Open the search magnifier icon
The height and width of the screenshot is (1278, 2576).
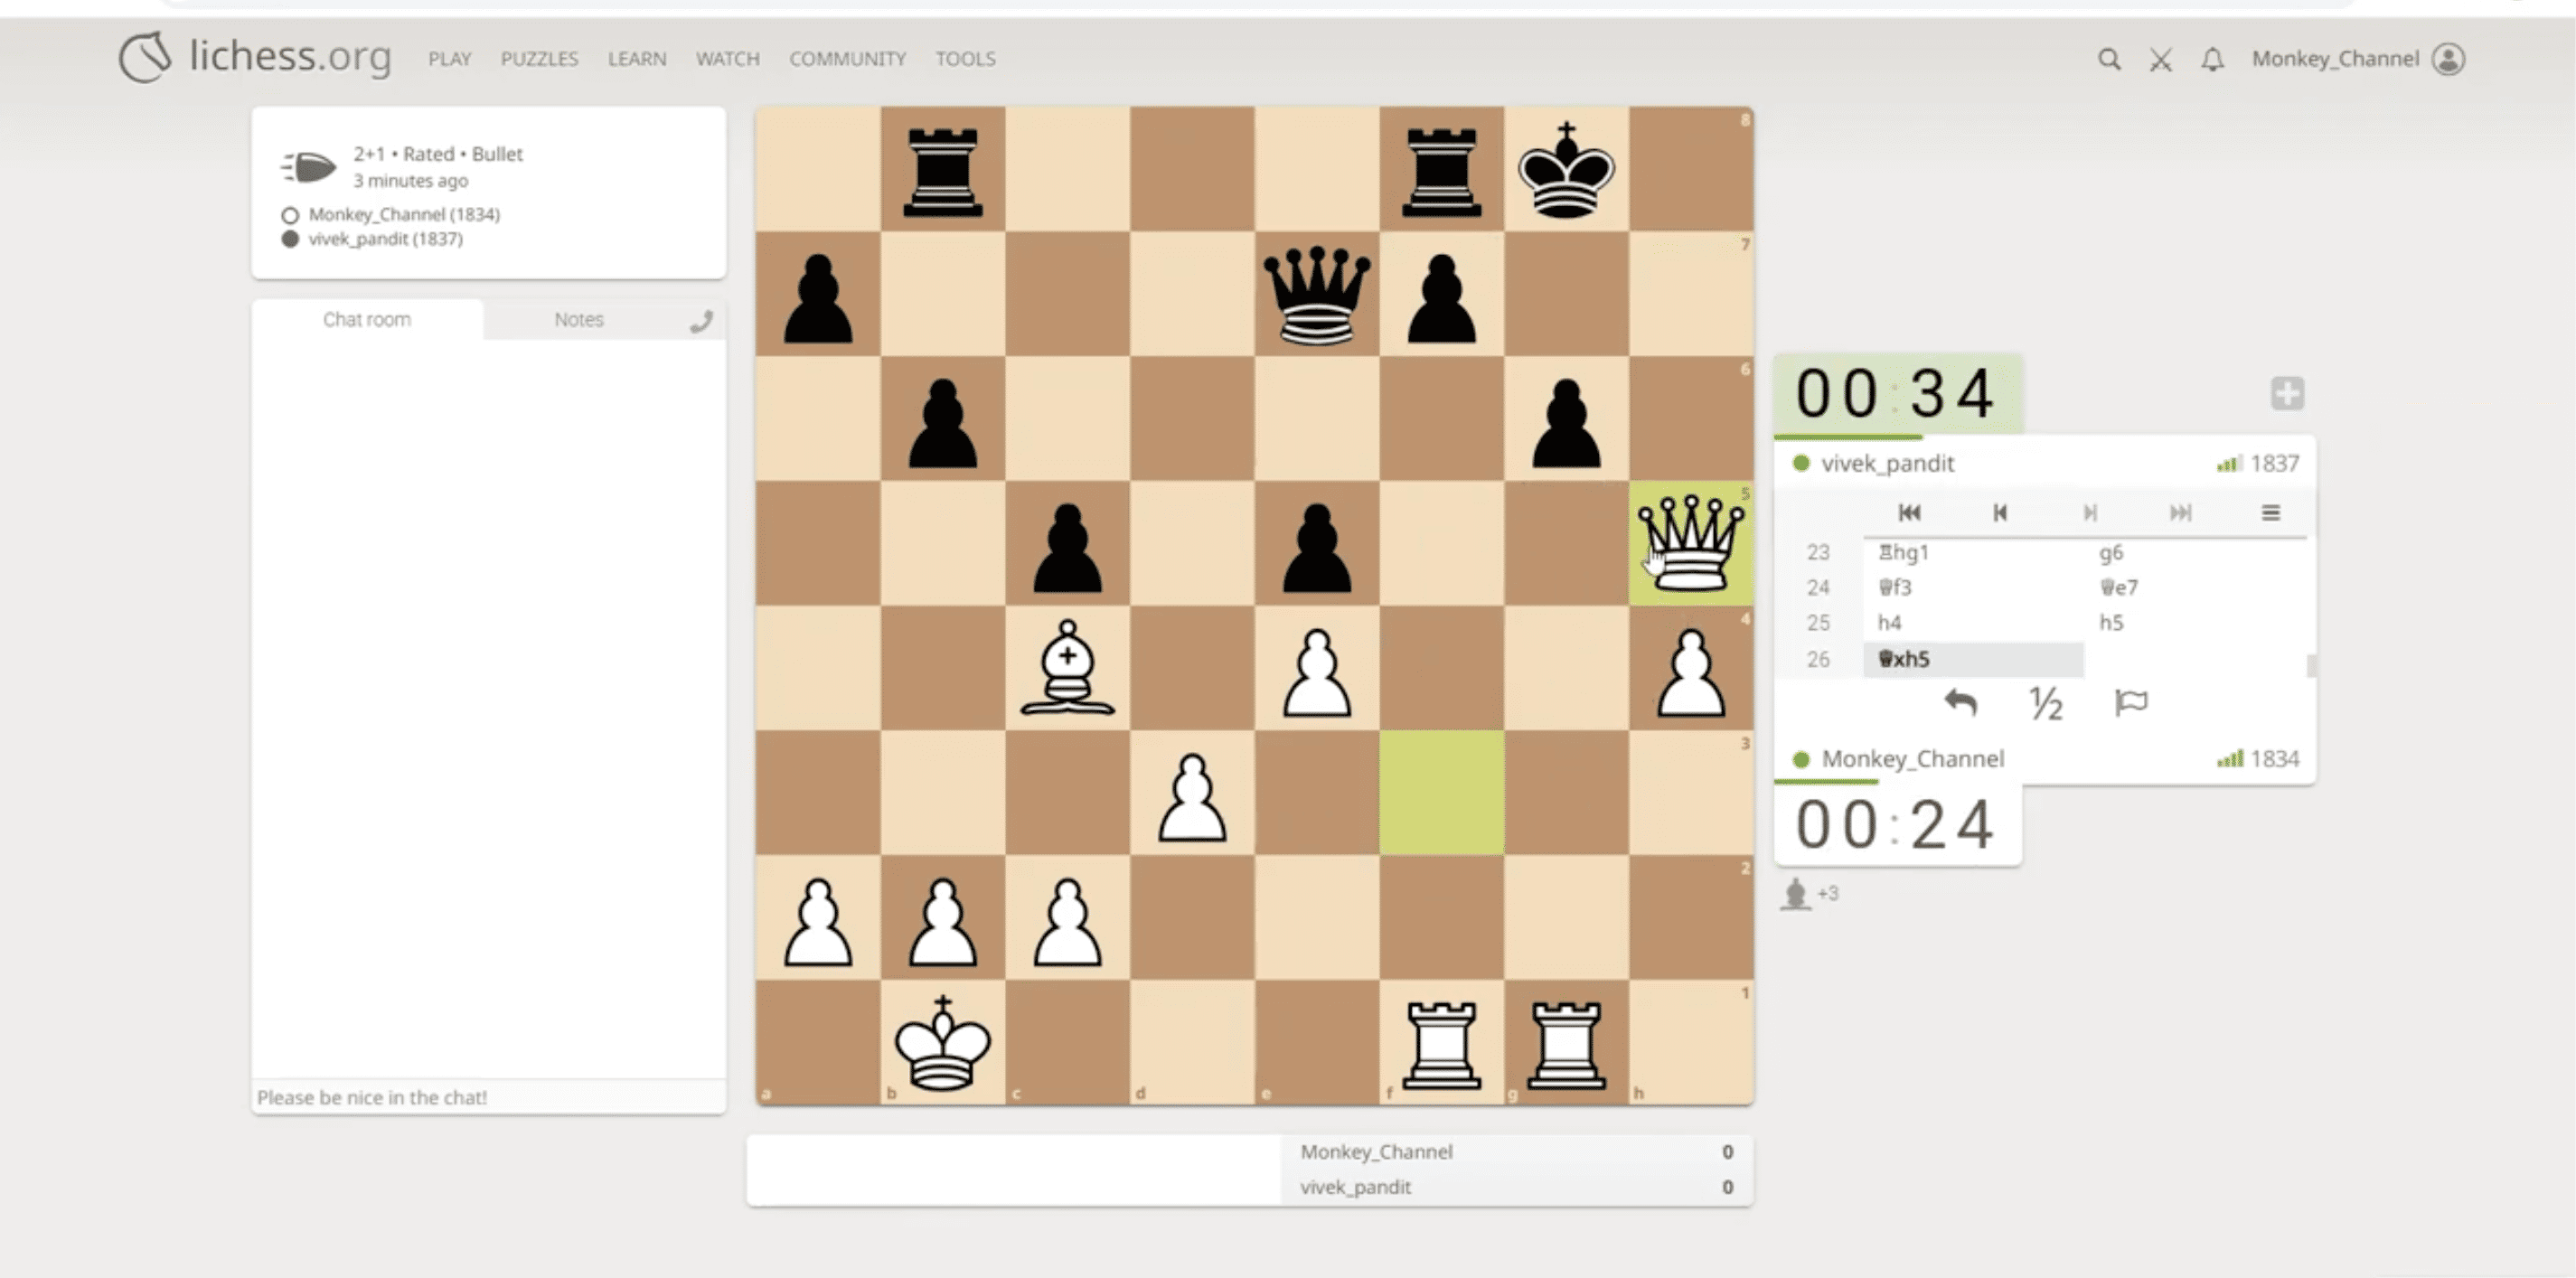tap(2109, 59)
